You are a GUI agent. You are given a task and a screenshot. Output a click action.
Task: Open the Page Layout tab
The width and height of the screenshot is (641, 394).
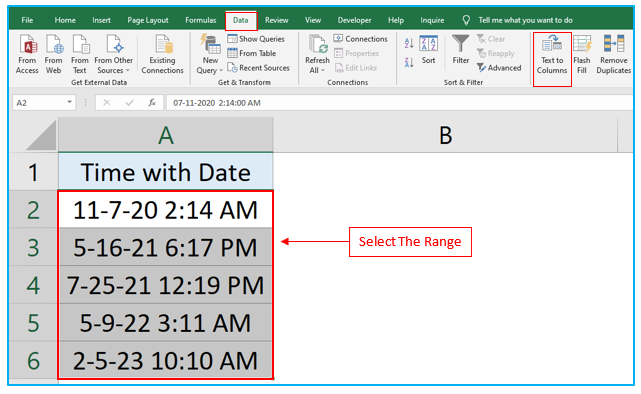click(148, 20)
